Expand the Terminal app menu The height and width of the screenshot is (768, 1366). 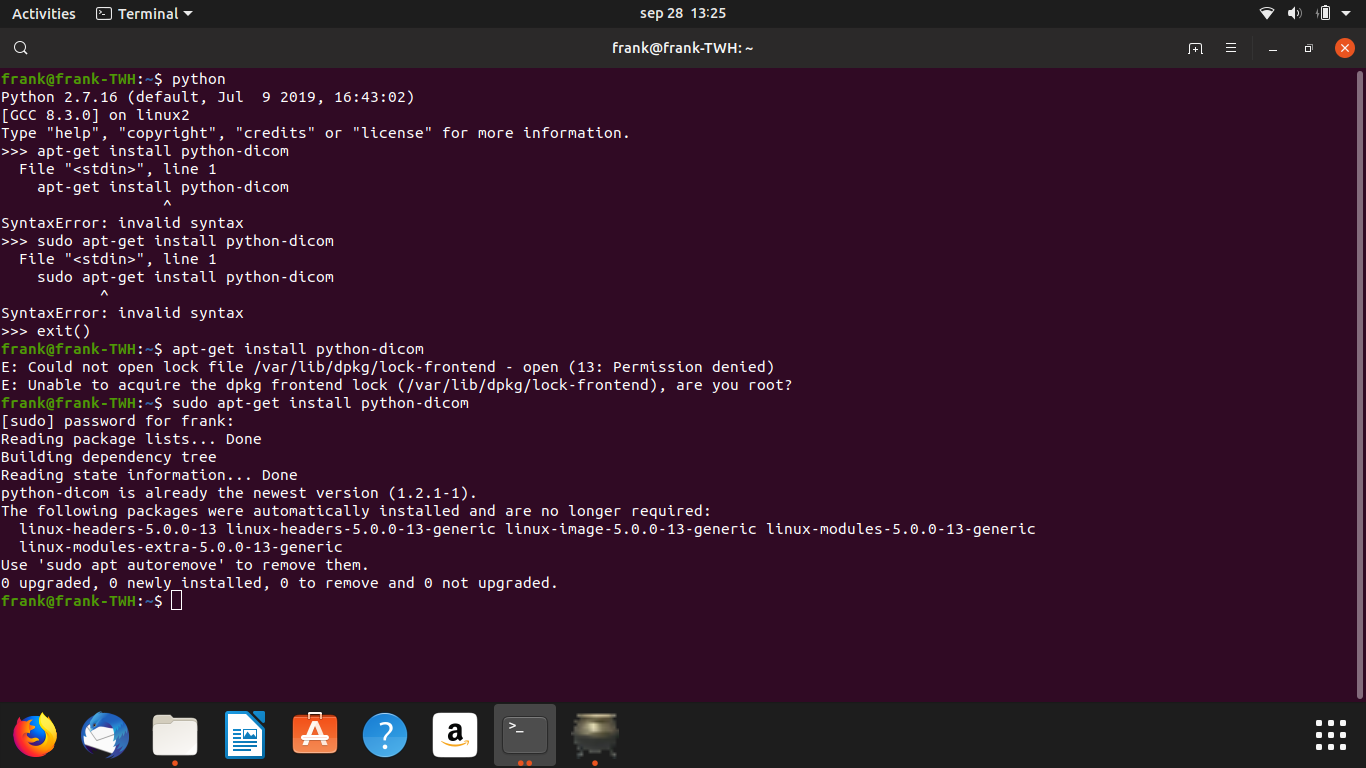pyautogui.click(x=144, y=14)
